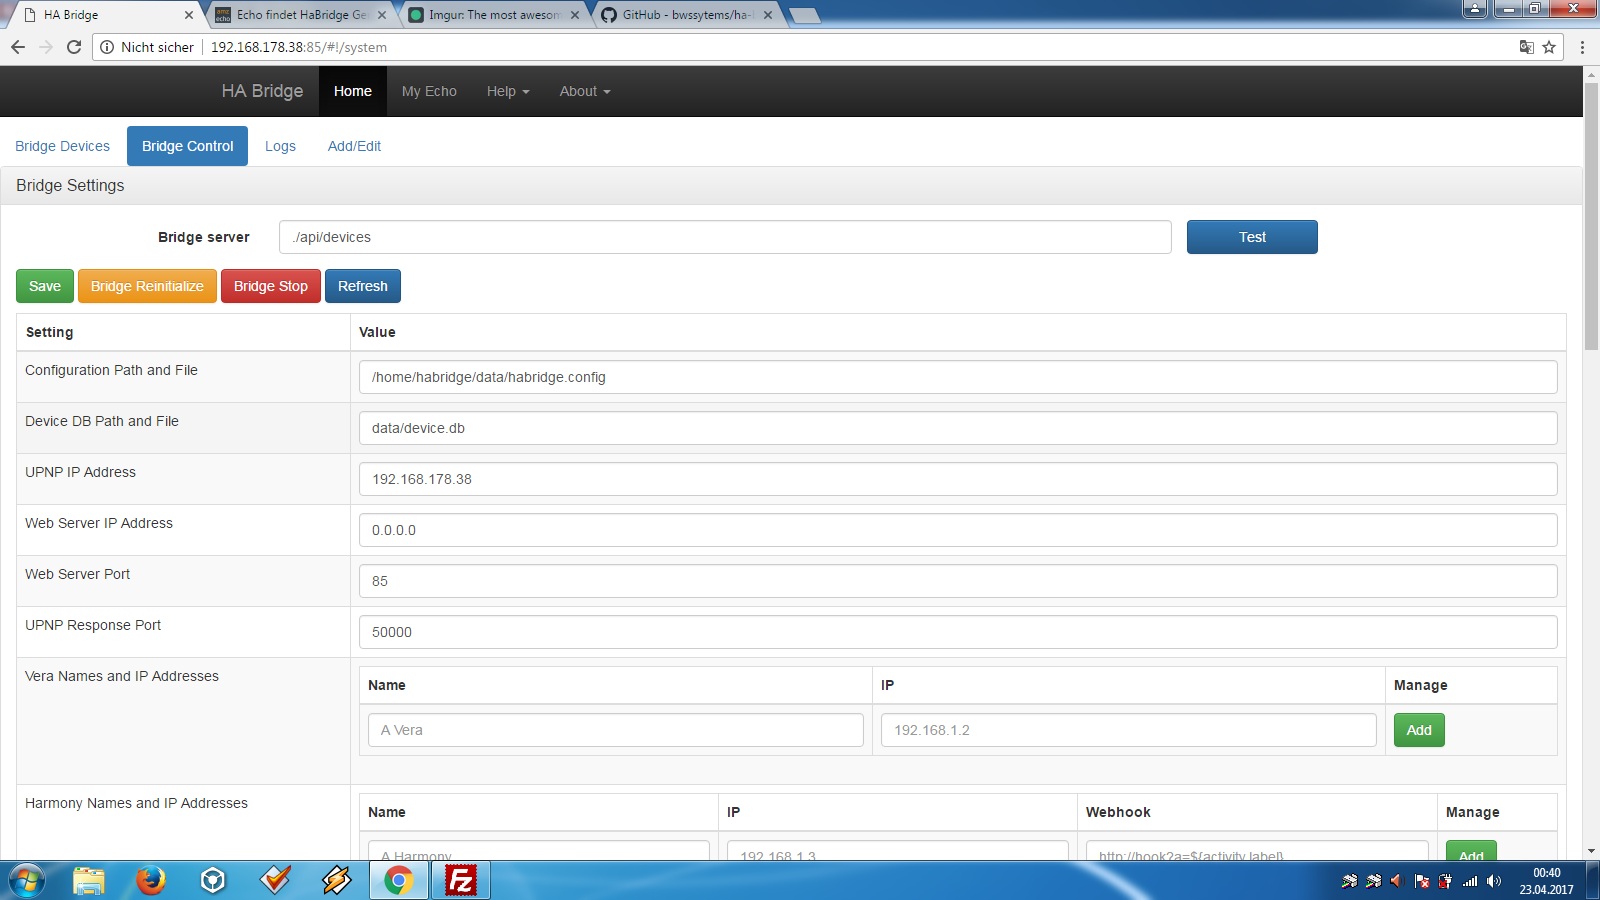Click the Bridge Reinitialize button
This screenshot has width=1600, height=900.
147,286
